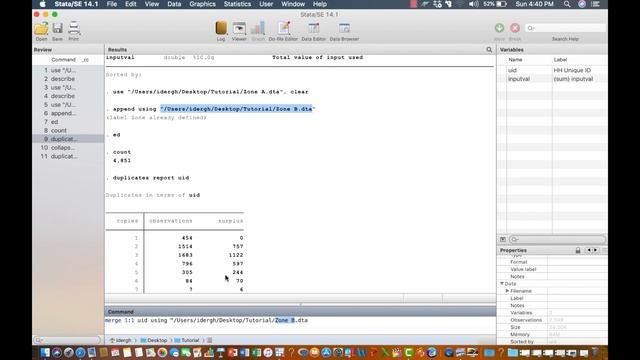The height and width of the screenshot is (360, 640).
Task: Open the Notification Center icon
Action: click(595, 4)
